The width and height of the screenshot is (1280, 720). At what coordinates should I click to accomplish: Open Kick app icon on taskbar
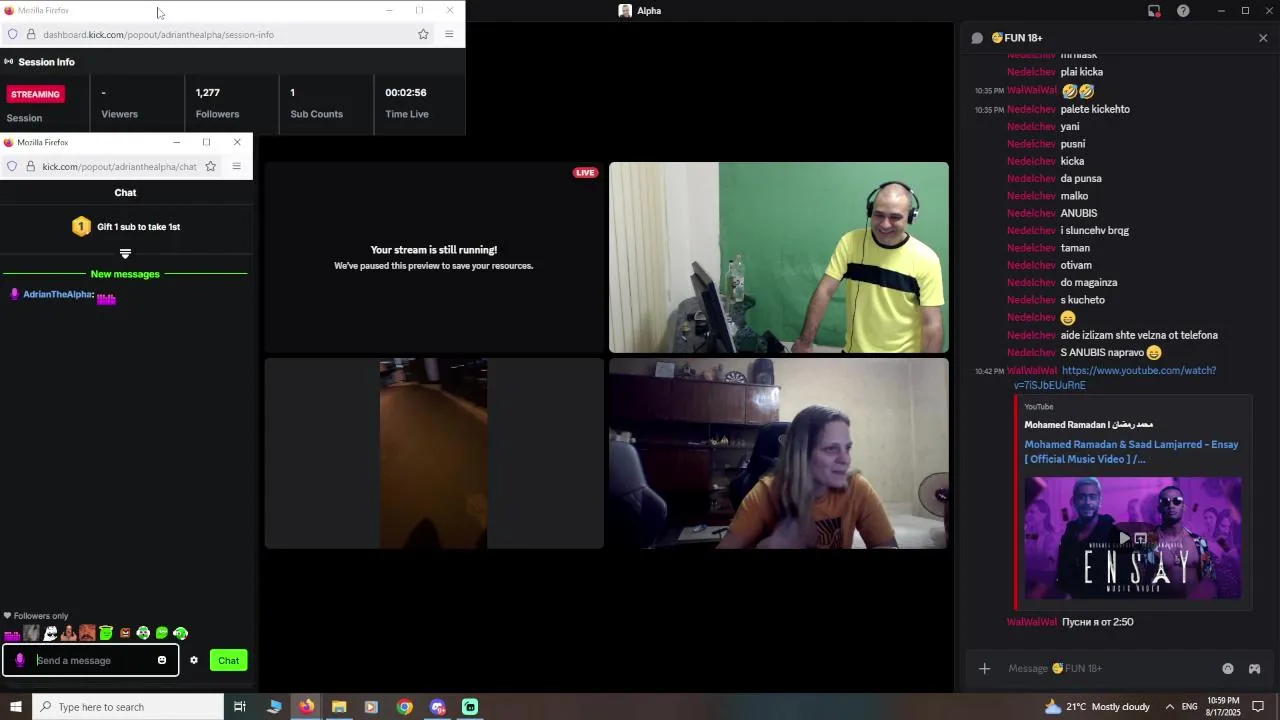[x=470, y=707]
